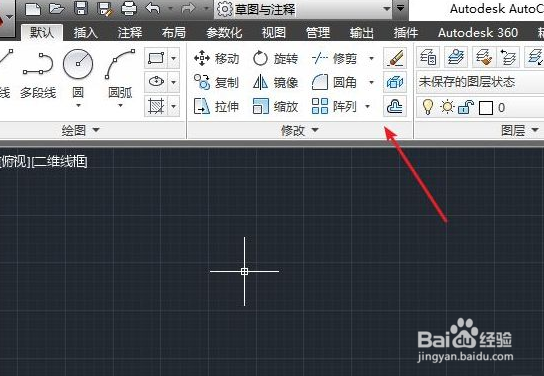The height and width of the screenshot is (376, 544).
Task: Open Layer Properties manager icon
Action: pyautogui.click(x=428, y=57)
